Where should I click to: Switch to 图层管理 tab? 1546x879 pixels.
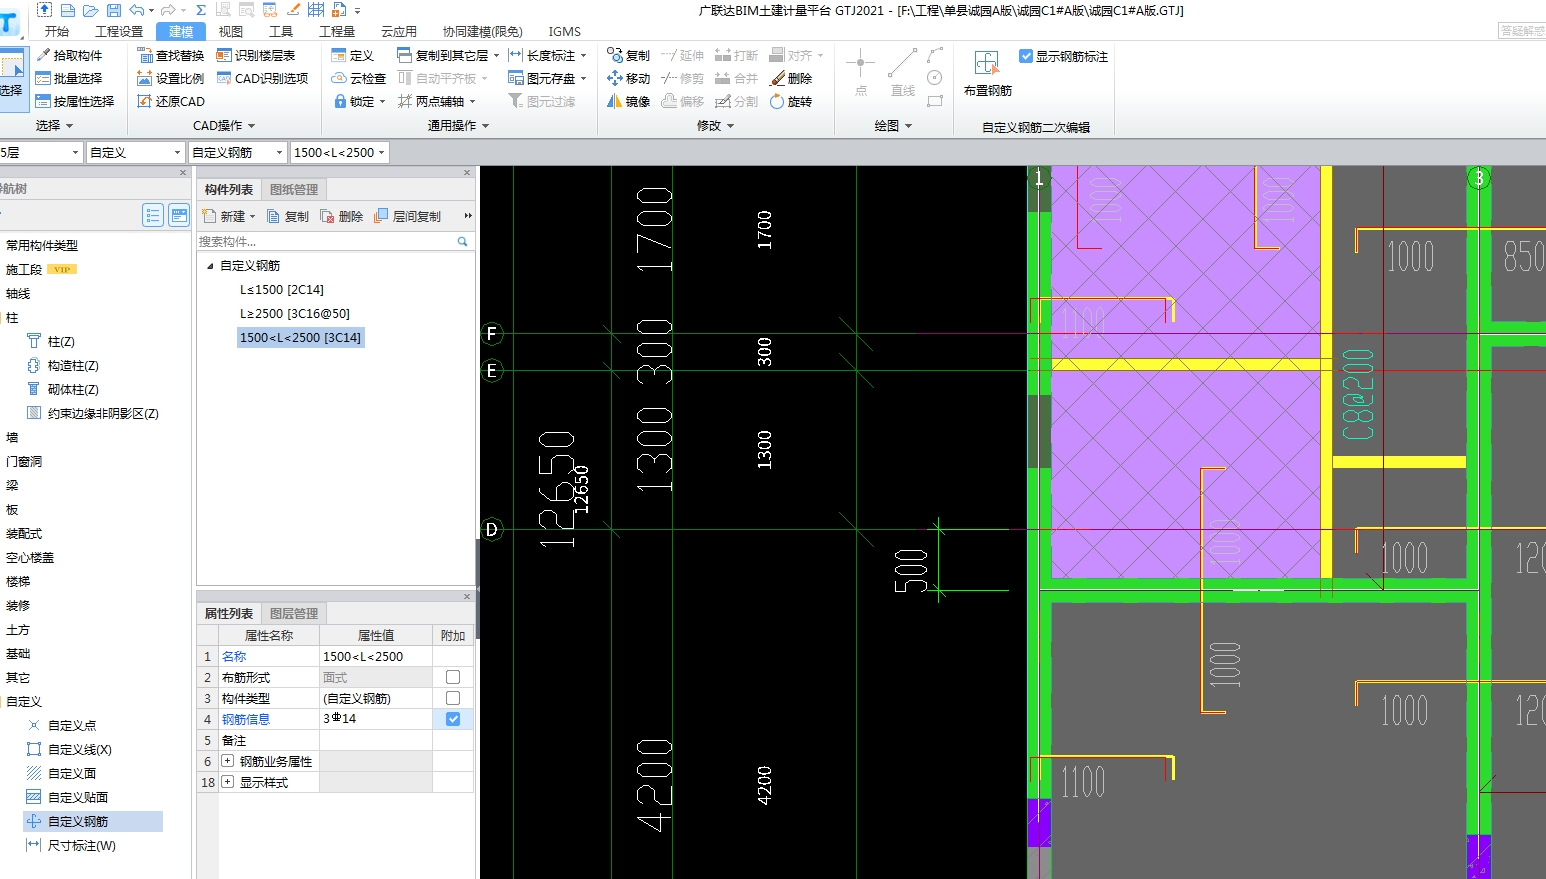[294, 613]
